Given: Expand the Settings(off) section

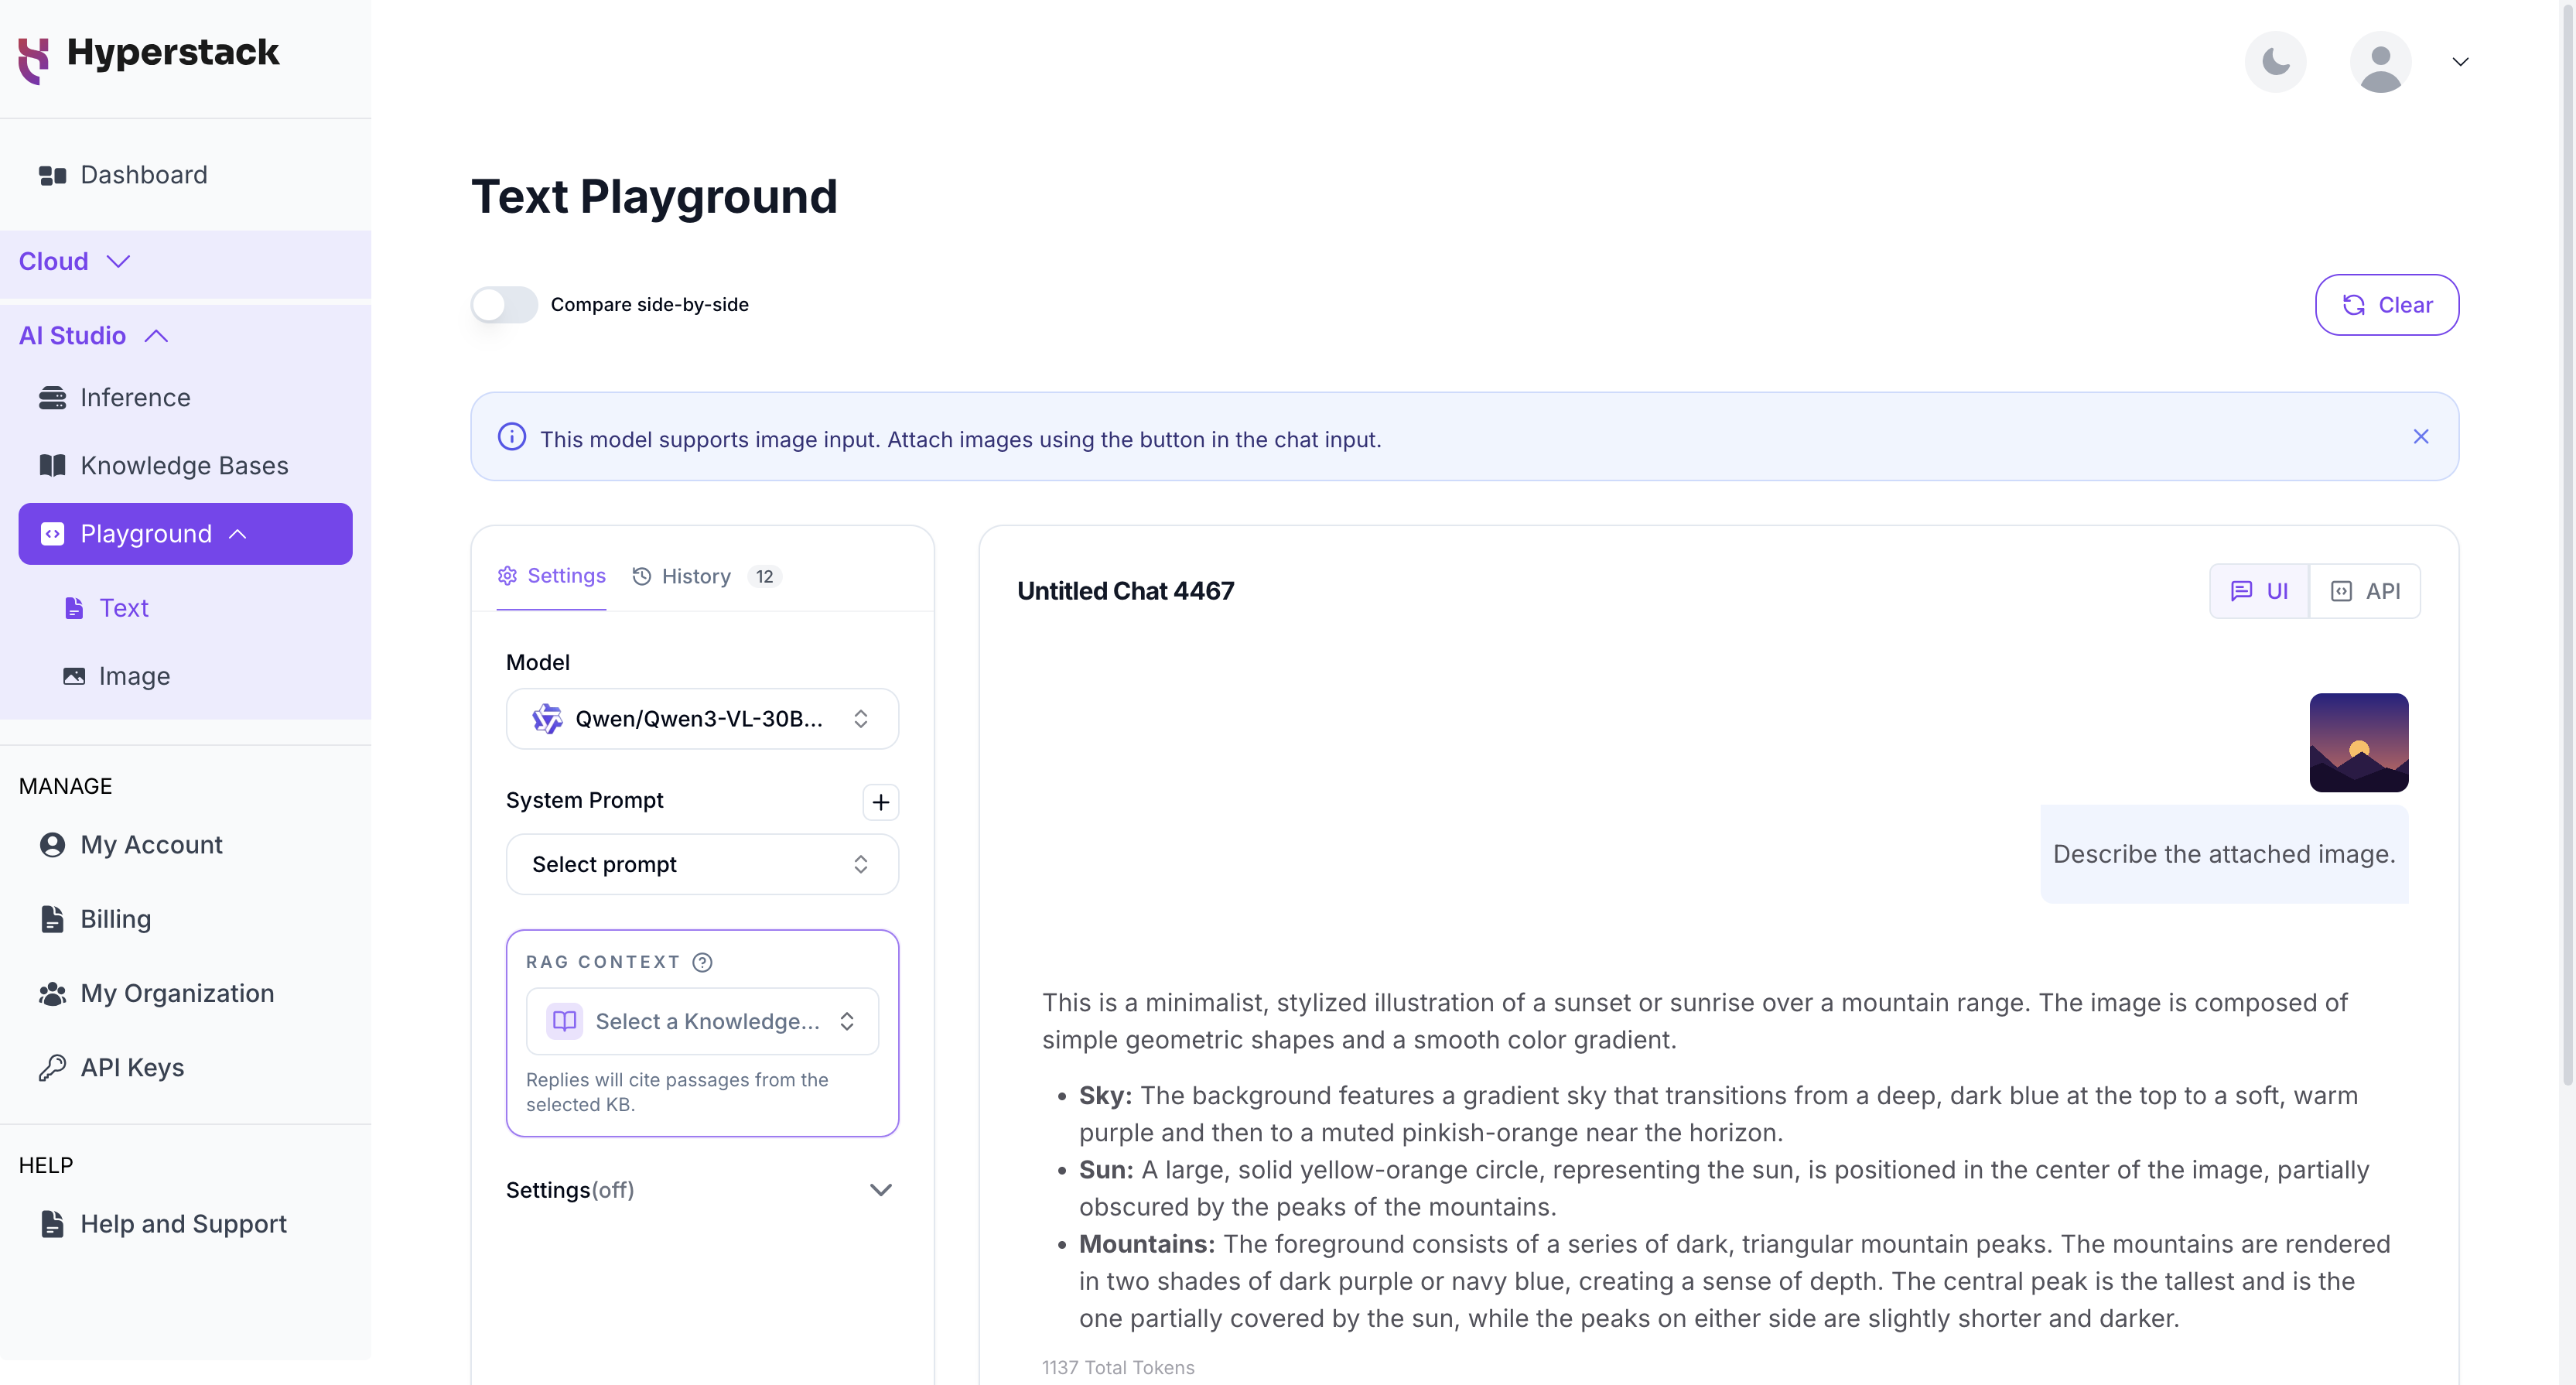Looking at the screenshot, I should (702, 1190).
